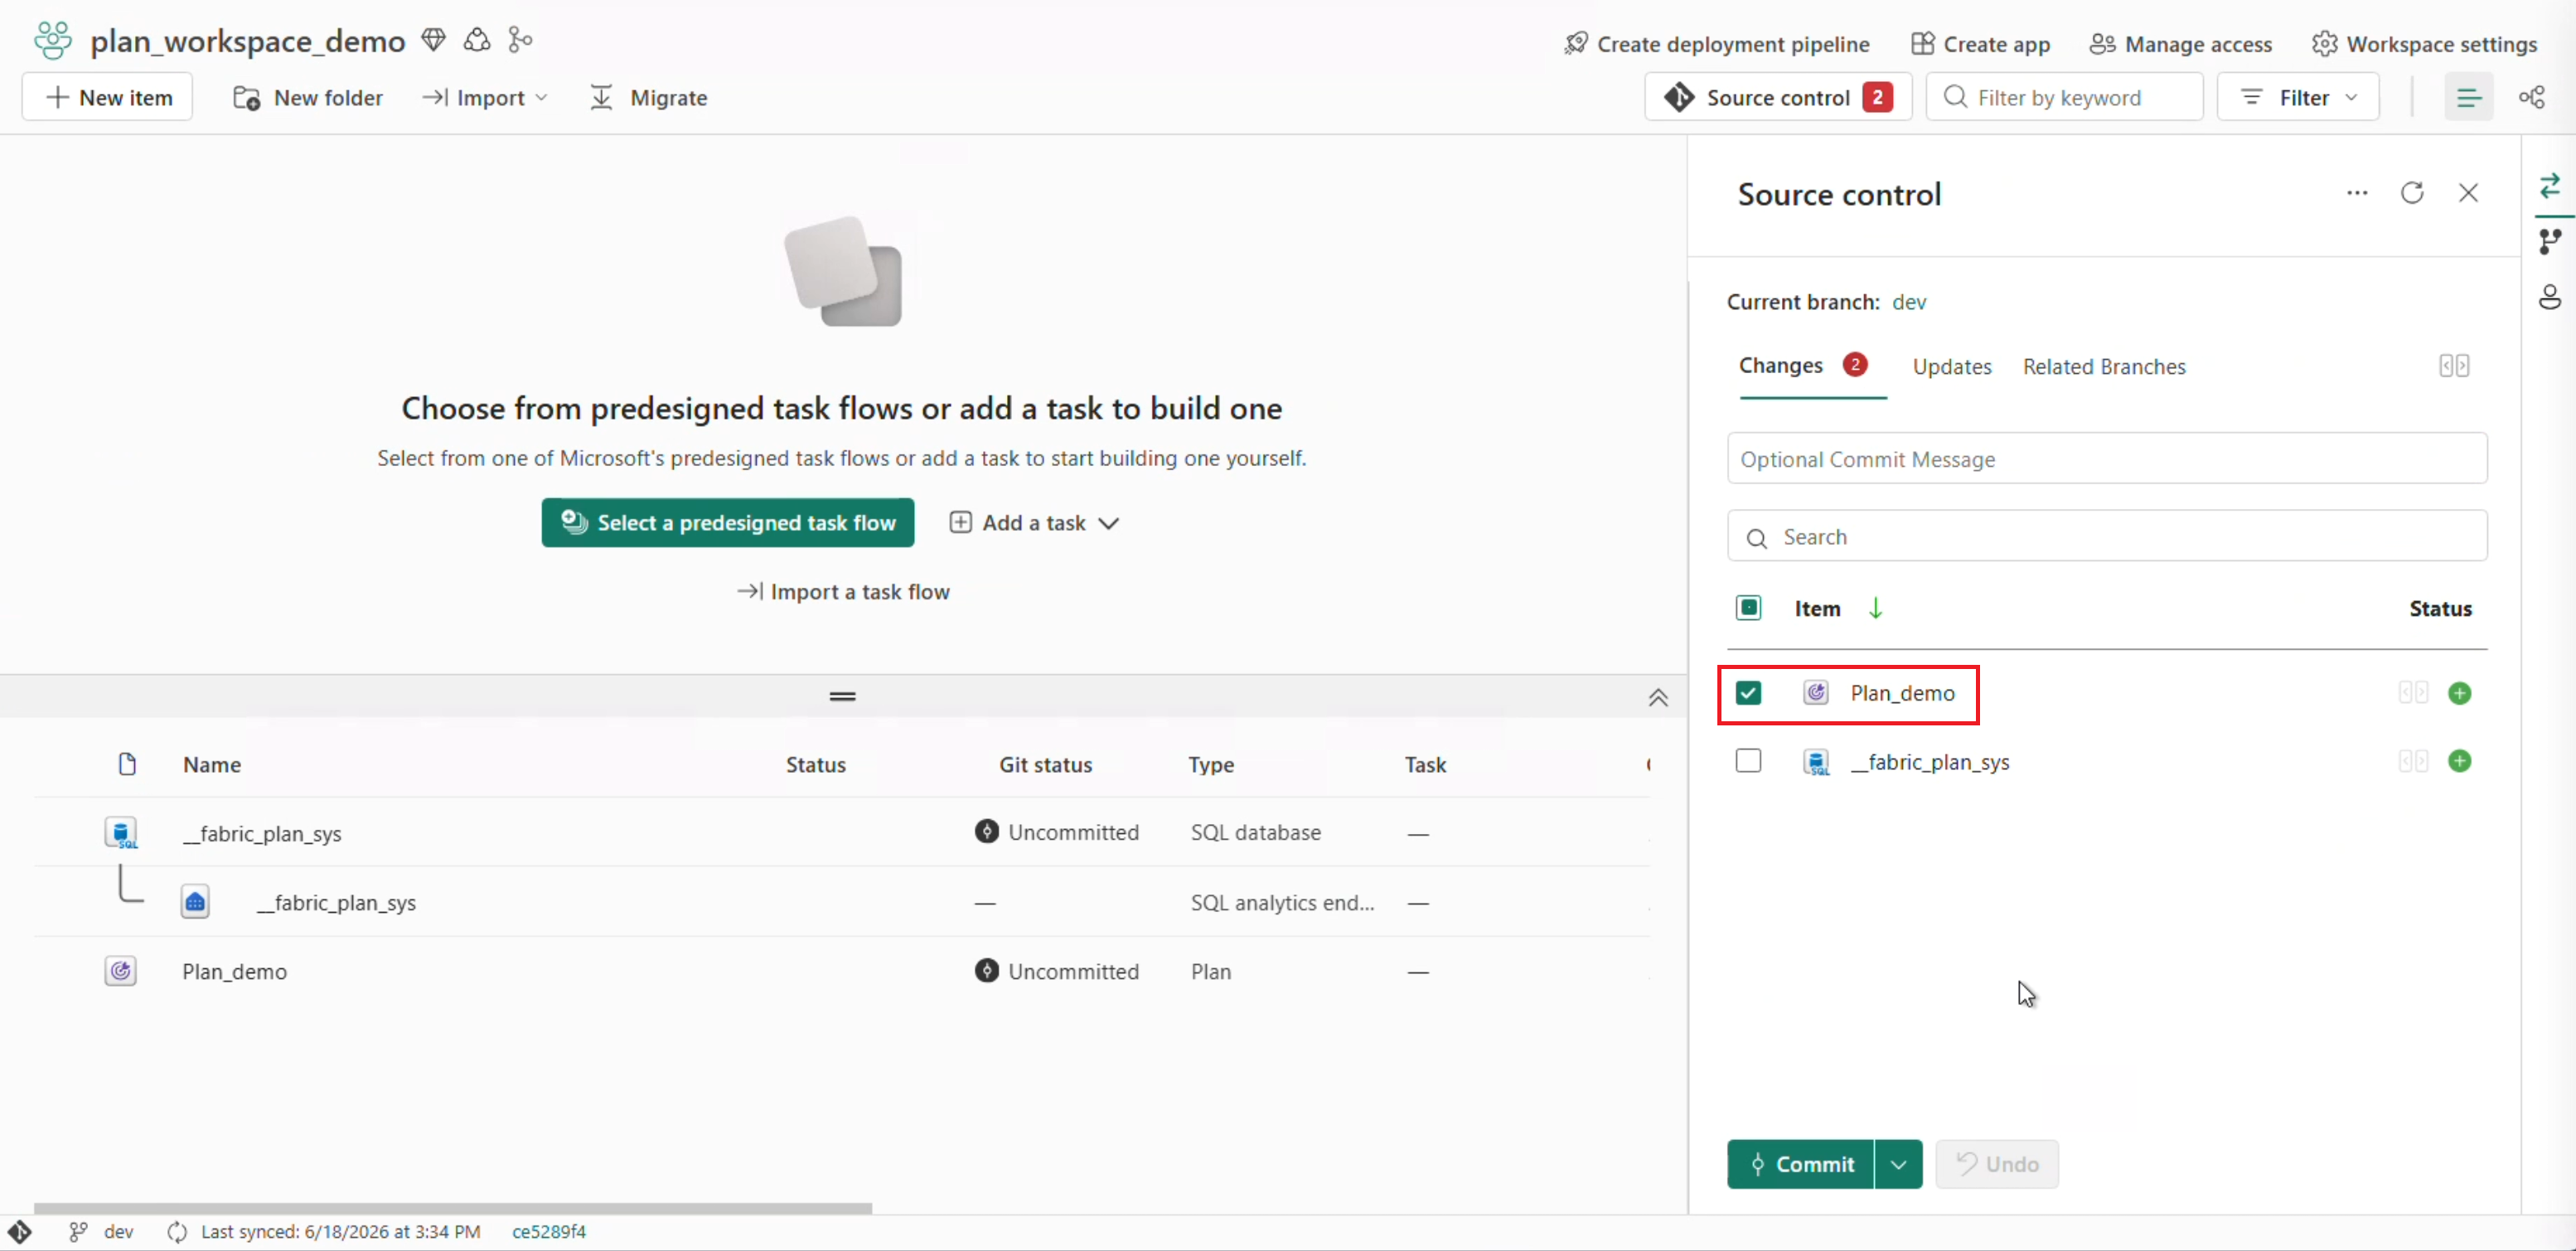Switch to list view icon
Image resolution: width=2576 pixels, height=1251 pixels.
2468,97
